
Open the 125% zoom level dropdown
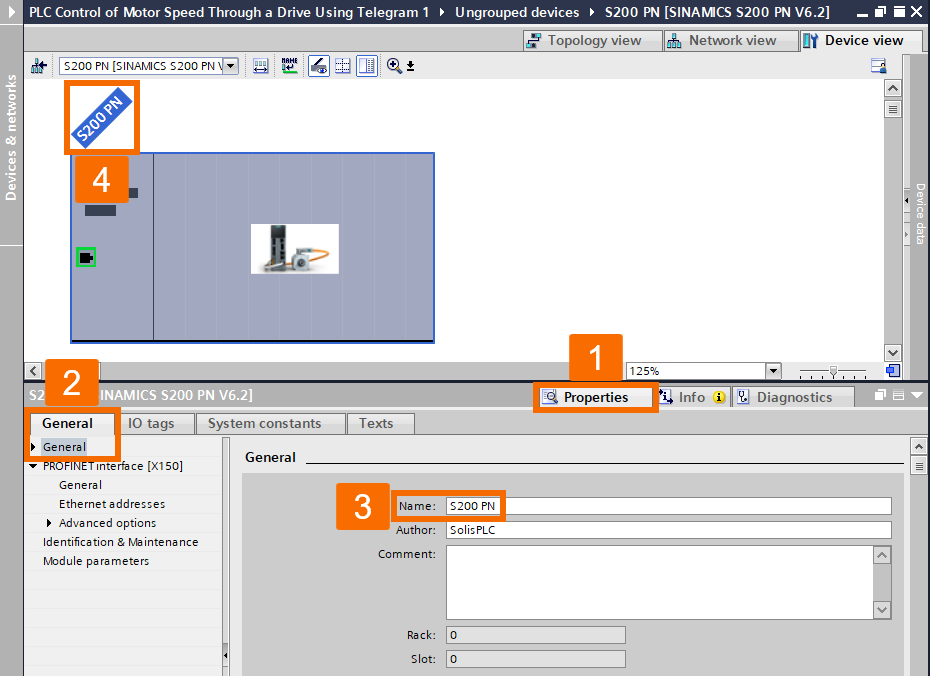(773, 371)
